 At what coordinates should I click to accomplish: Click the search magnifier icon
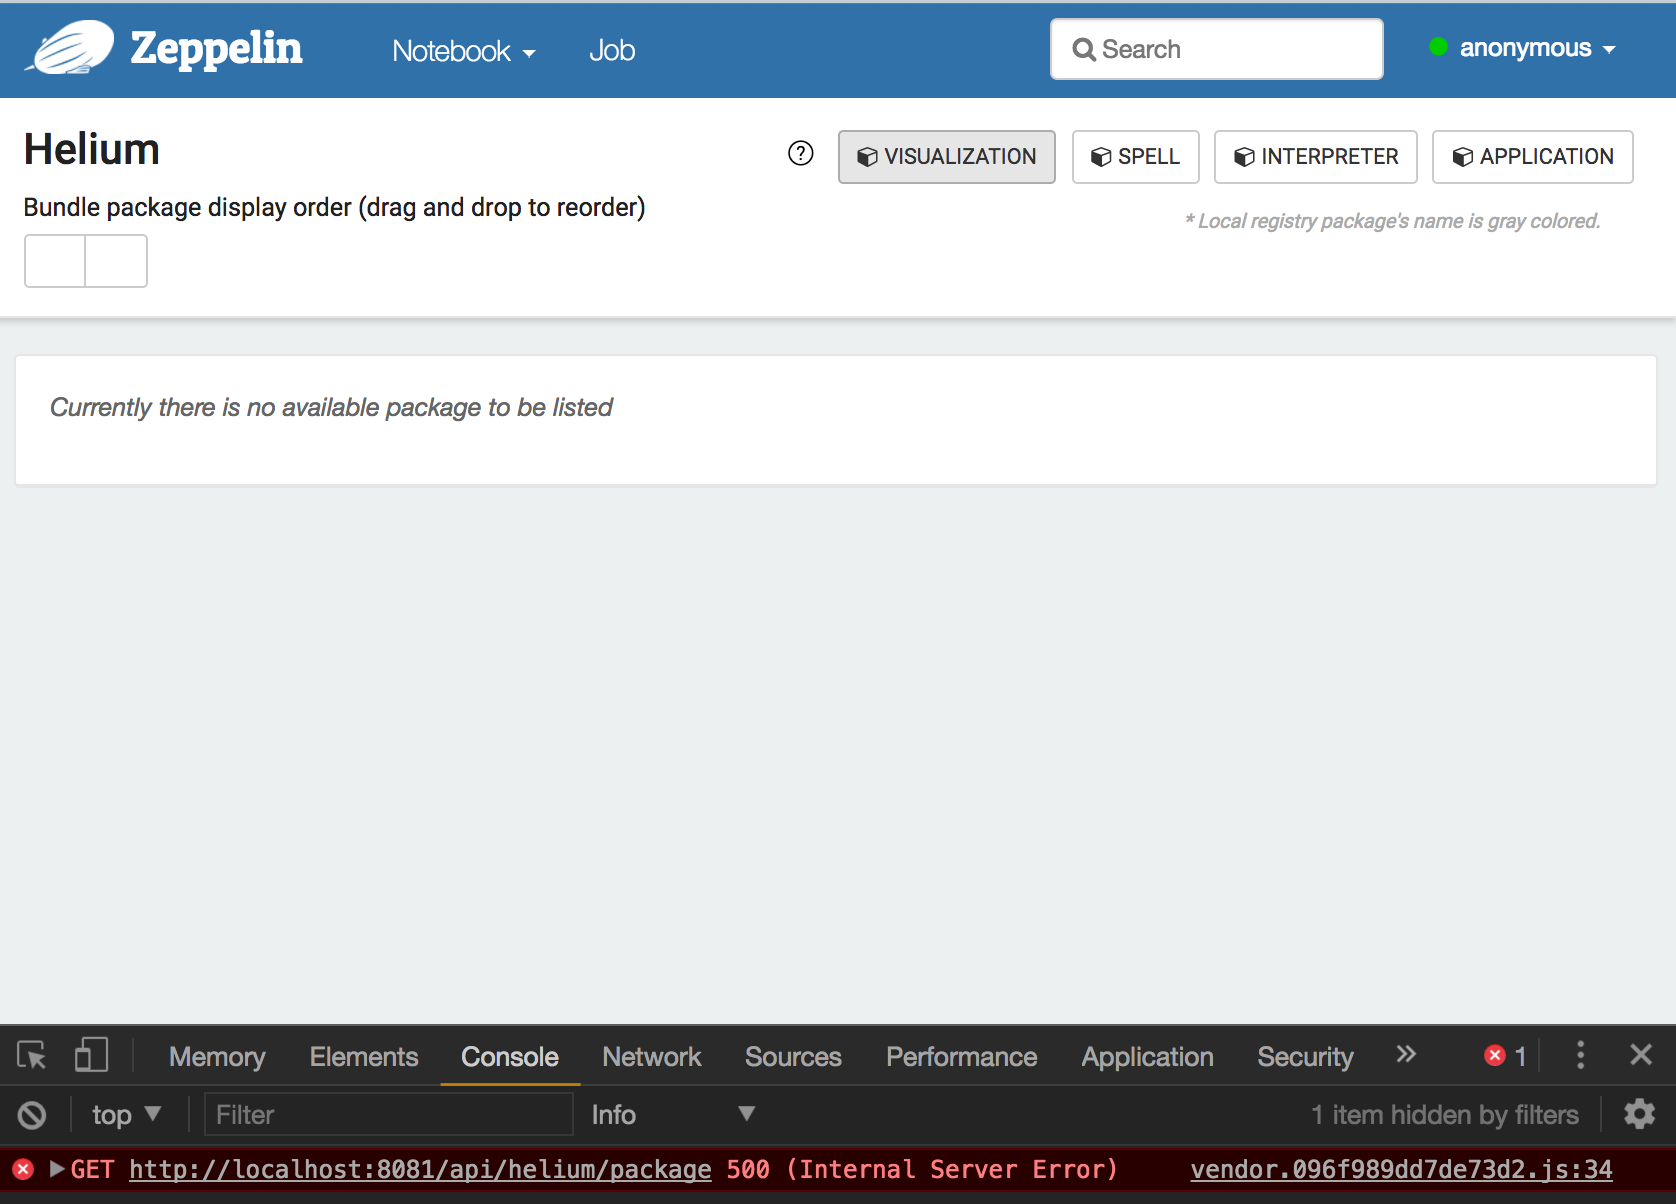pos(1084,49)
